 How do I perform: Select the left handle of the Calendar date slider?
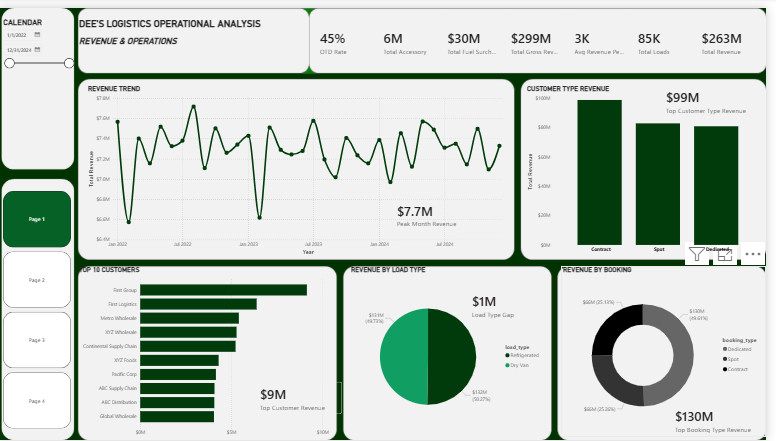click(x=9, y=63)
